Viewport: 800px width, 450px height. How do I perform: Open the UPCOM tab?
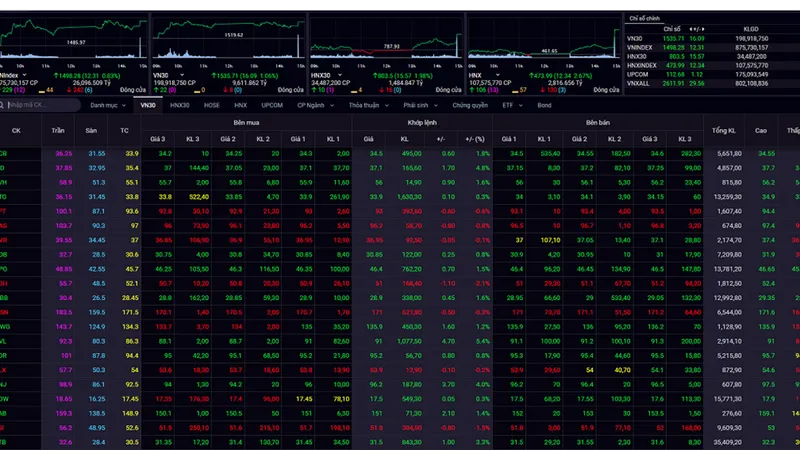[272, 105]
